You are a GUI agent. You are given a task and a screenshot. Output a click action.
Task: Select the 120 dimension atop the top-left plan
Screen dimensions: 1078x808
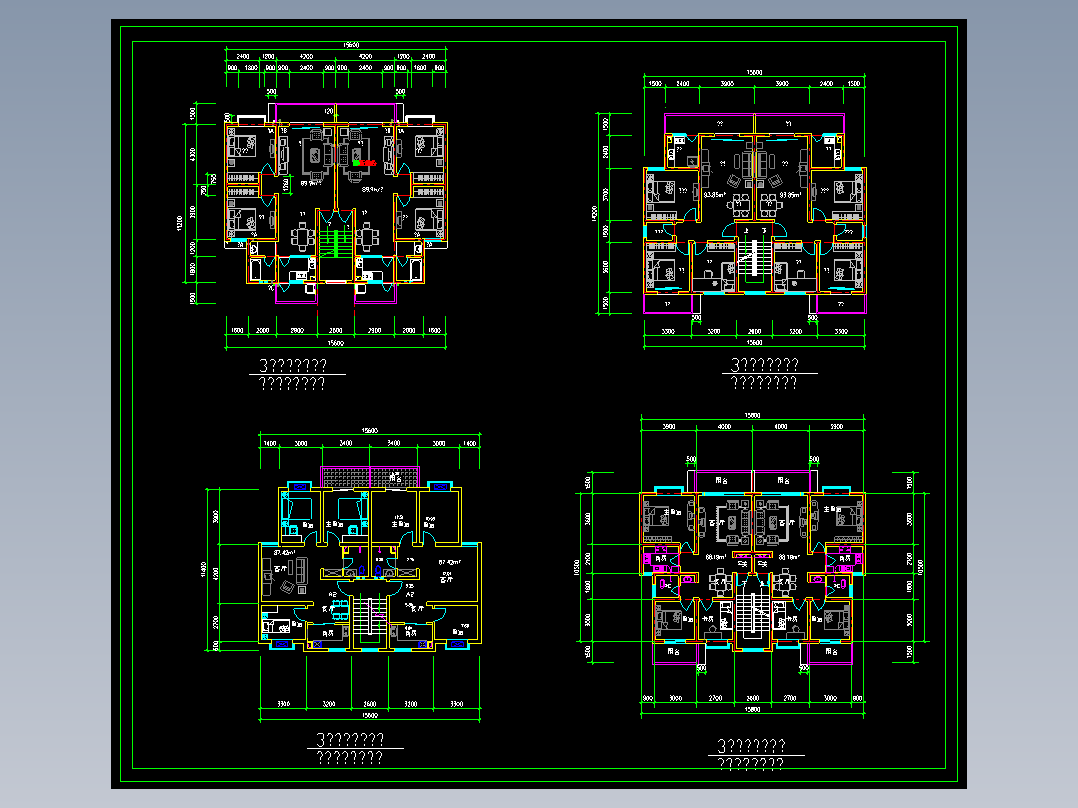[329, 111]
